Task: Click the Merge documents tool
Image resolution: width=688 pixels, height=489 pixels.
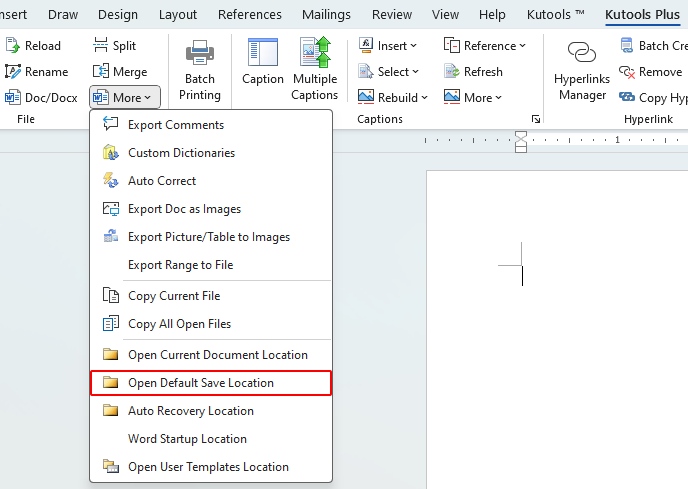Action: [x=119, y=72]
